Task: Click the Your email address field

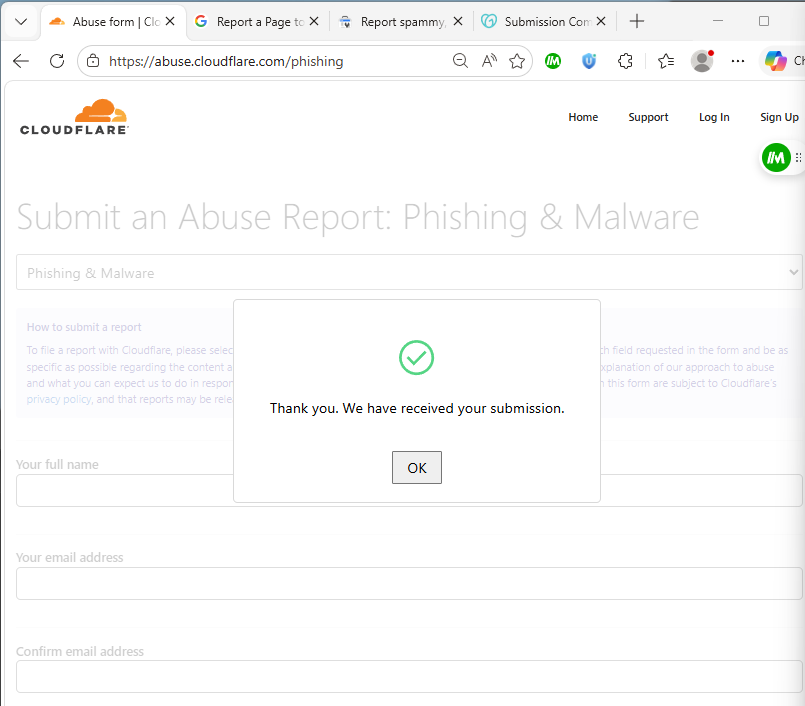Action: 409,583
